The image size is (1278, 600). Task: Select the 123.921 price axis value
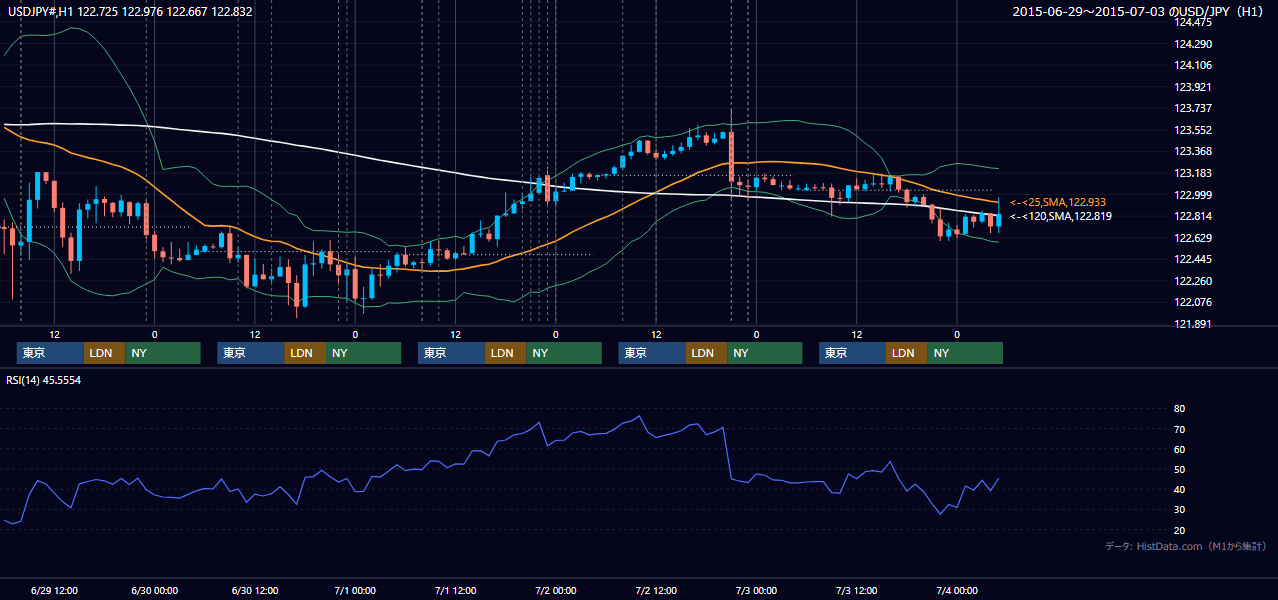click(x=1195, y=87)
